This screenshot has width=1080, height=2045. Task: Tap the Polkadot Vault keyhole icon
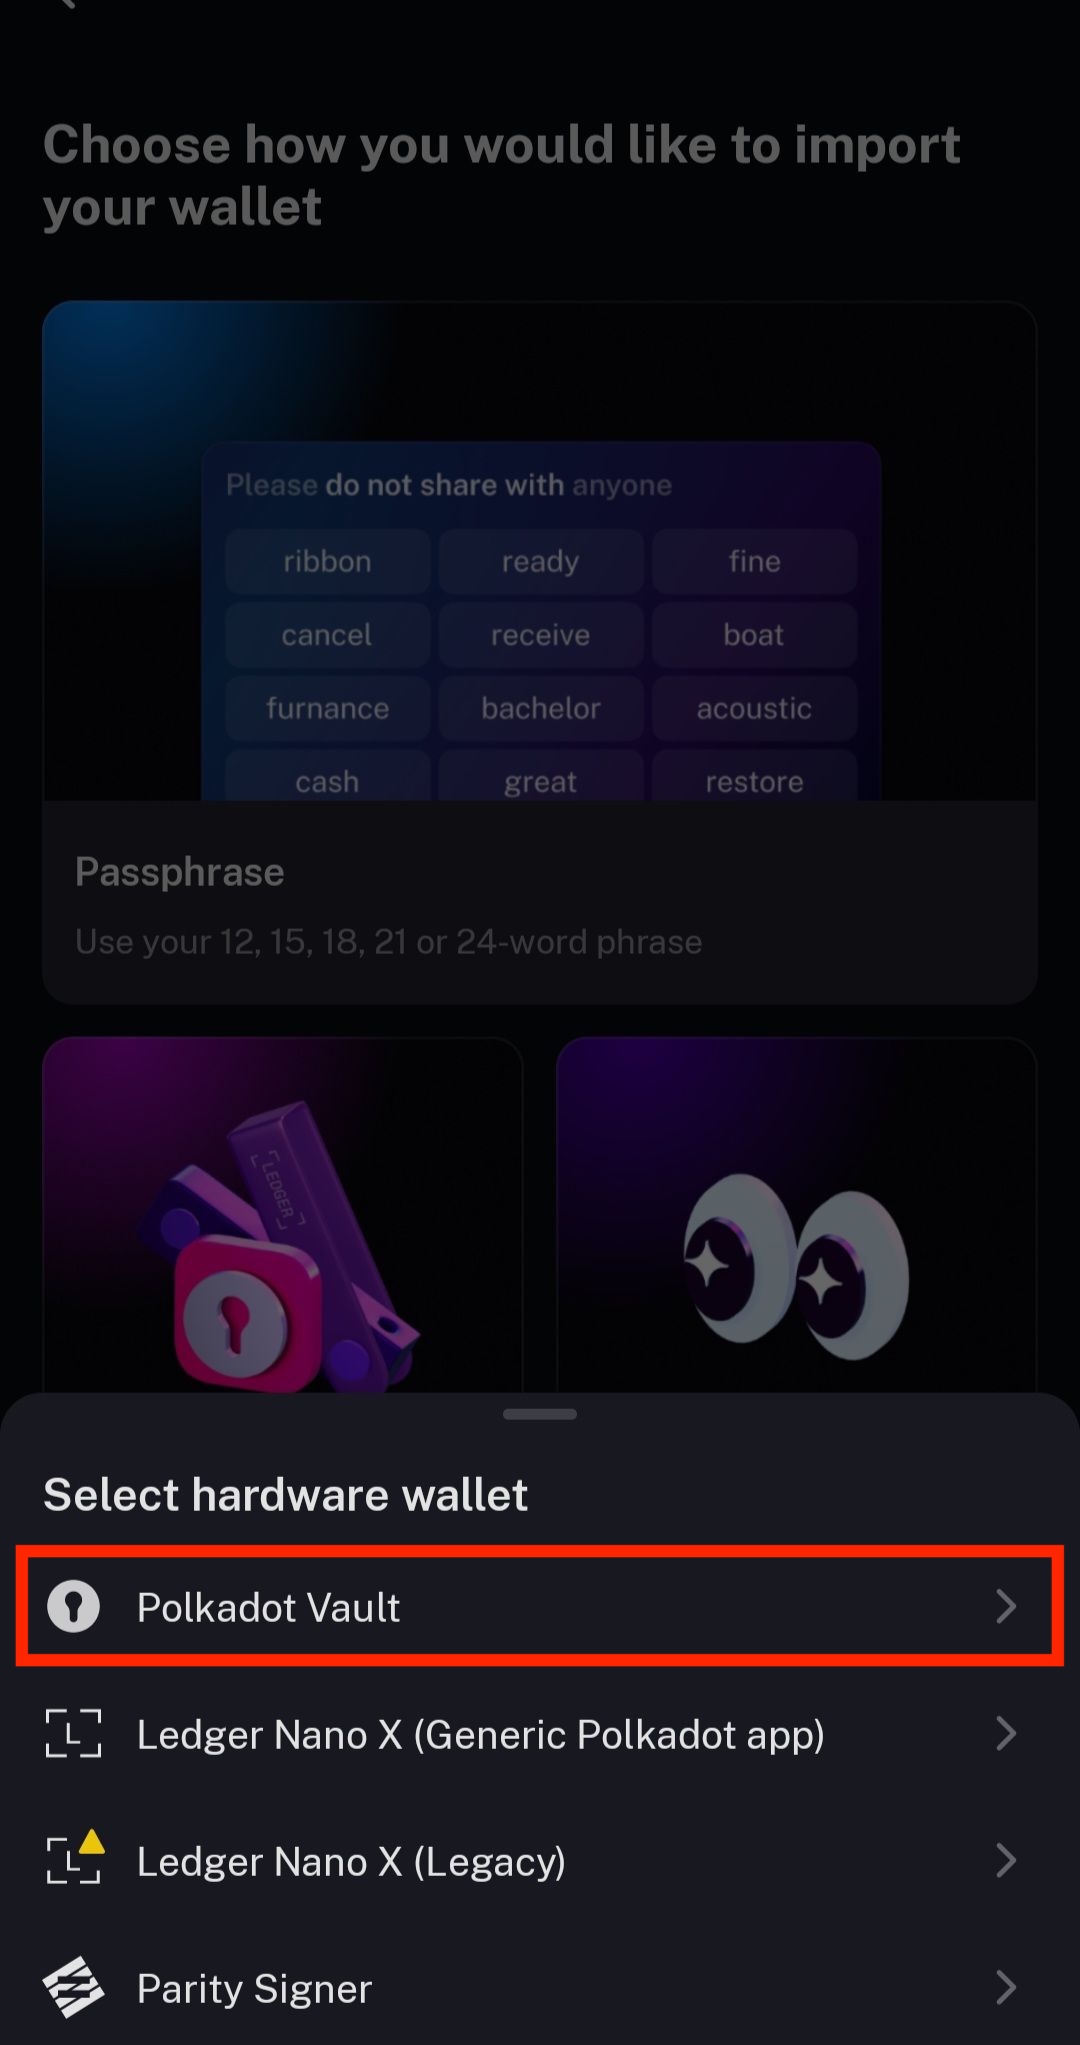pyautogui.click(x=73, y=1607)
